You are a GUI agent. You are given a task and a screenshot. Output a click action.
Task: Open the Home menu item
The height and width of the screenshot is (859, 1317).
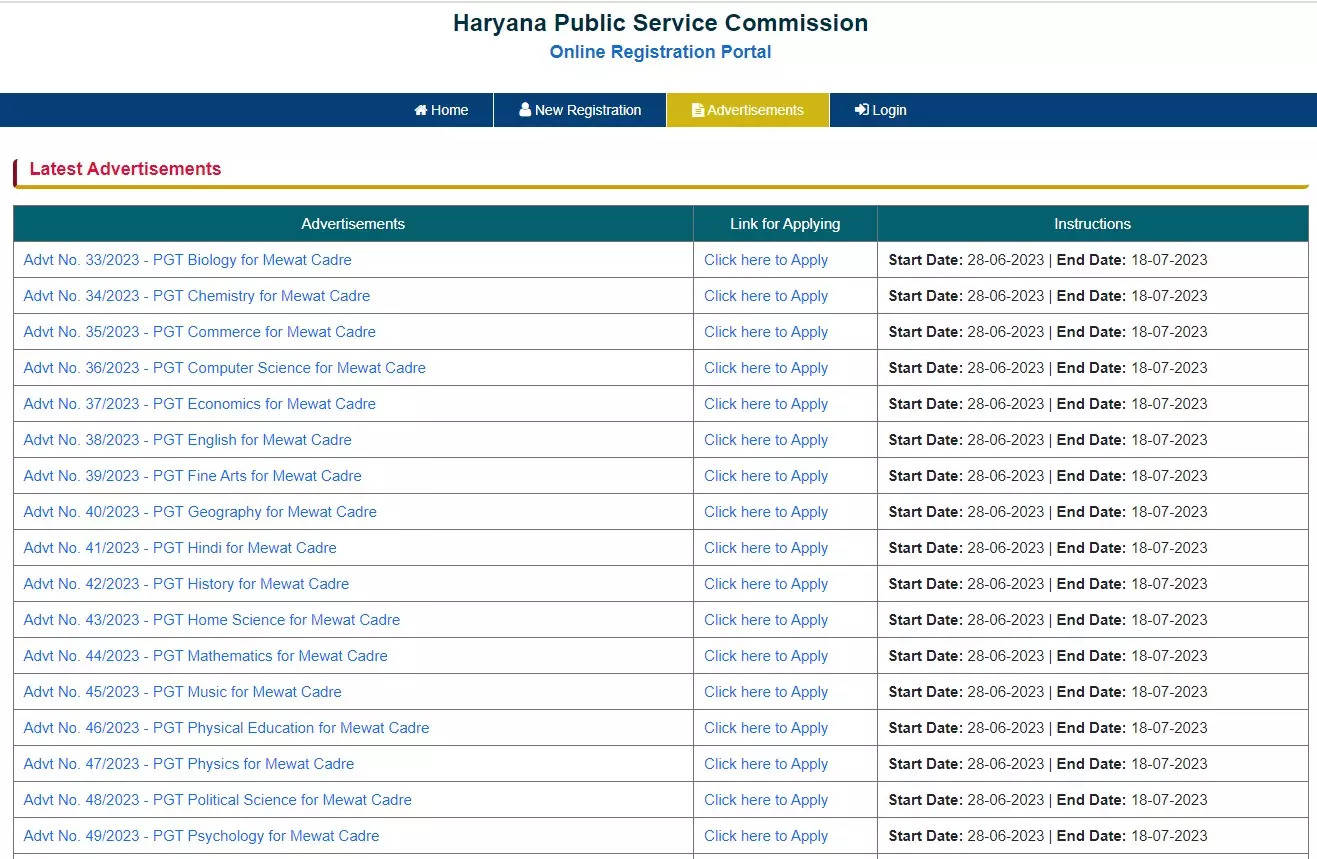click(441, 110)
